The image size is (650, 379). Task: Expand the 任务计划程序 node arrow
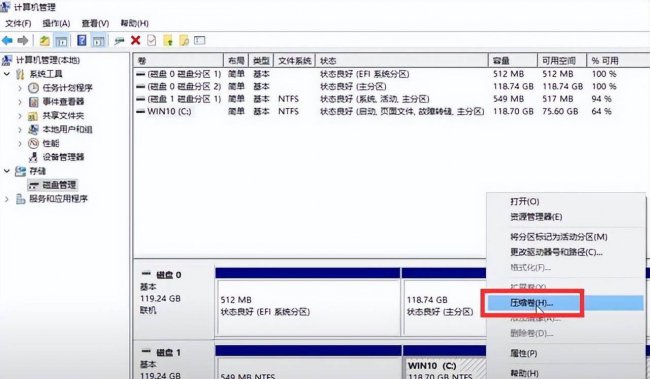[20, 88]
